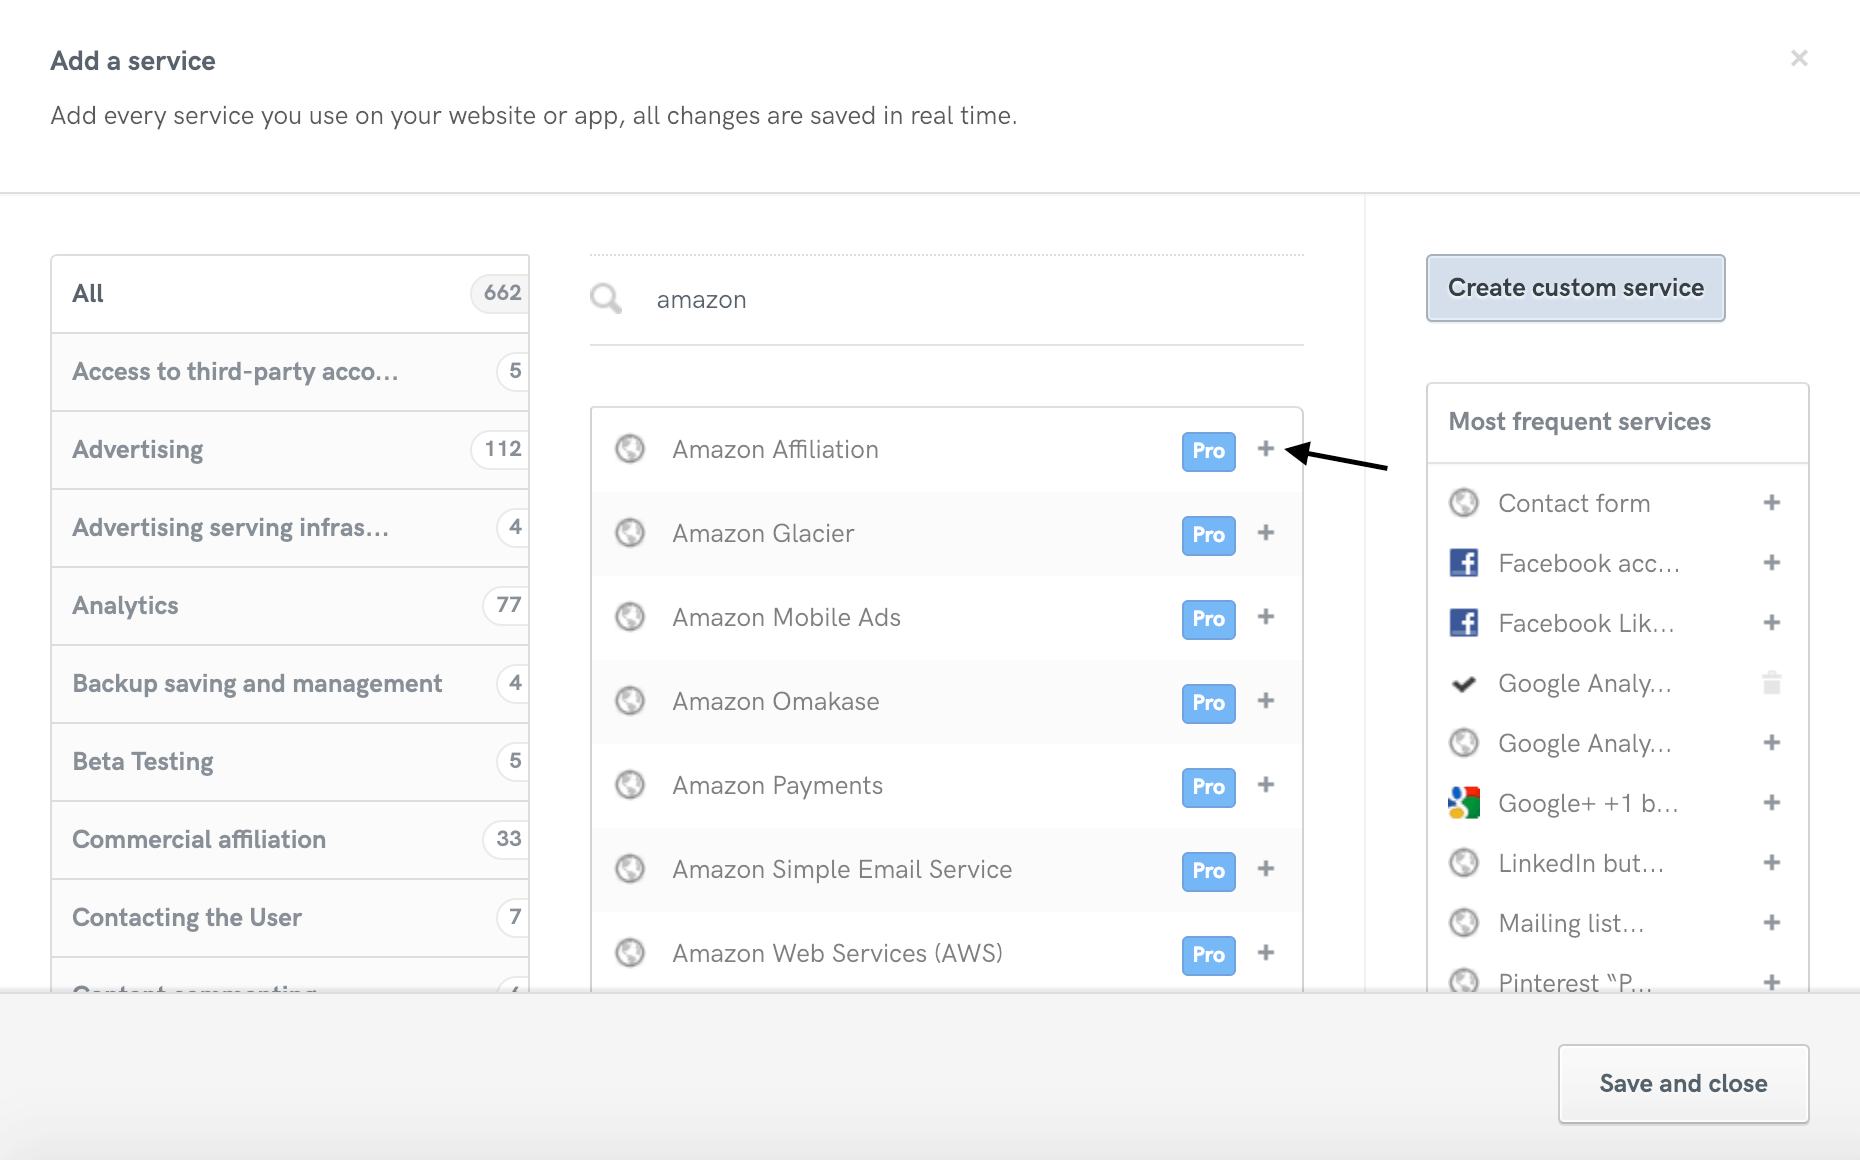Remove Google Analytics via the trash icon
Viewport: 1860px width, 1160px height.
click(x=1770, y=683)
